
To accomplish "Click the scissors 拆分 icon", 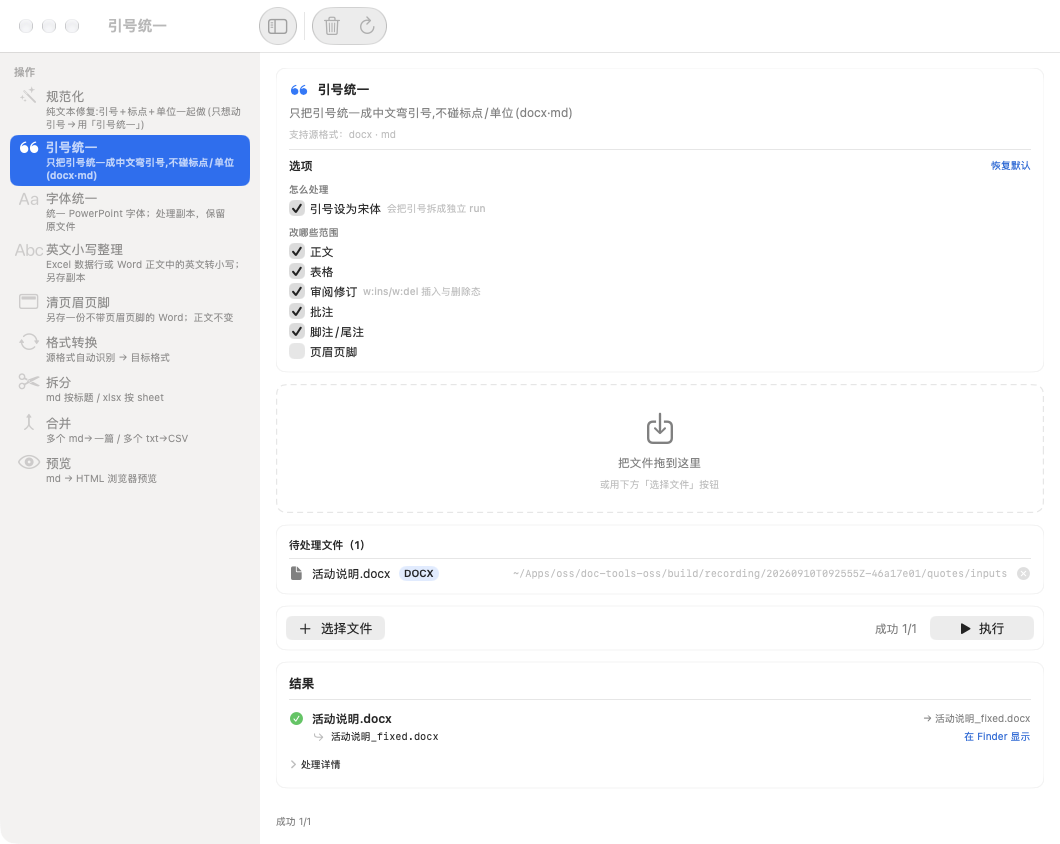I will [28, 382].
